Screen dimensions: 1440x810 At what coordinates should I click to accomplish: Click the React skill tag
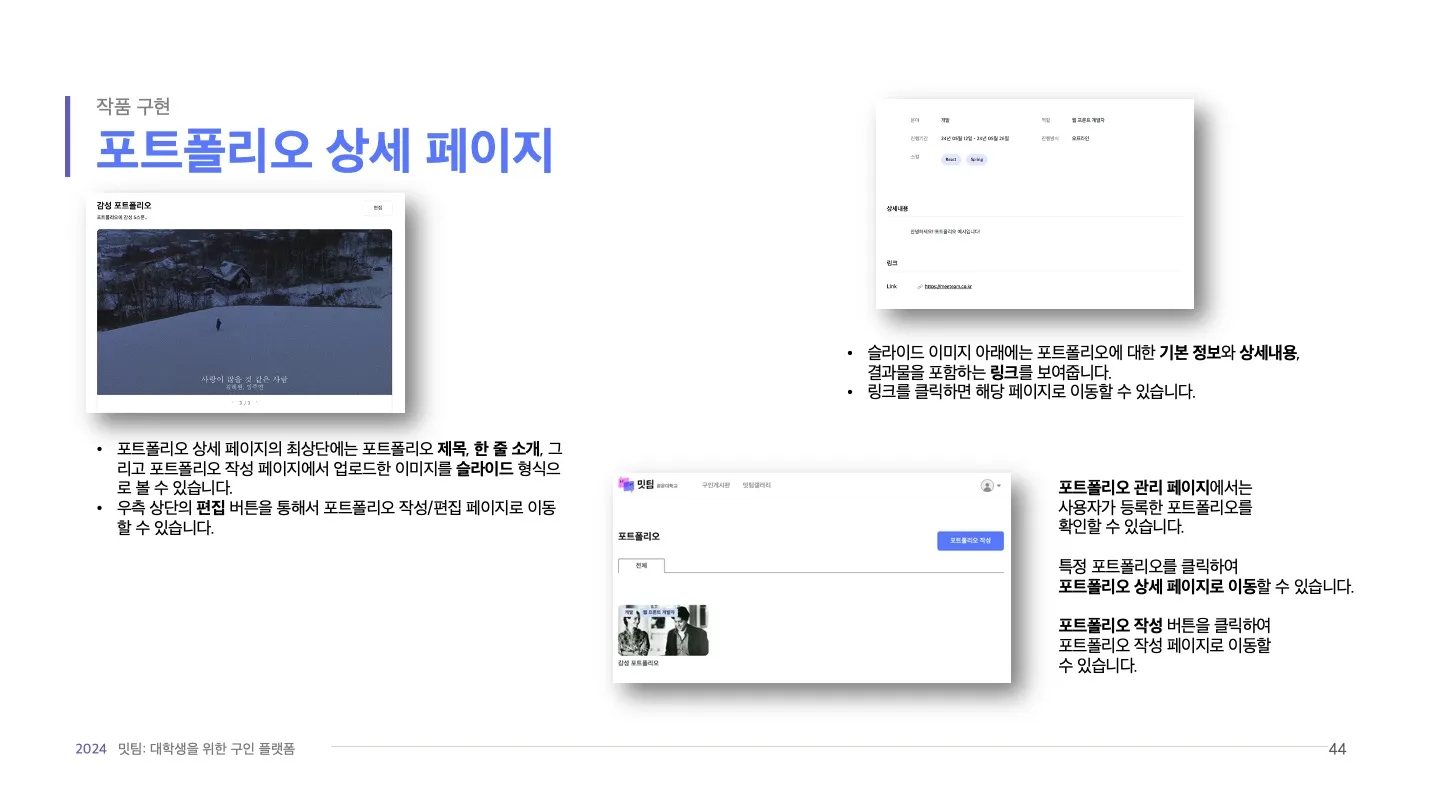[951, 159]
